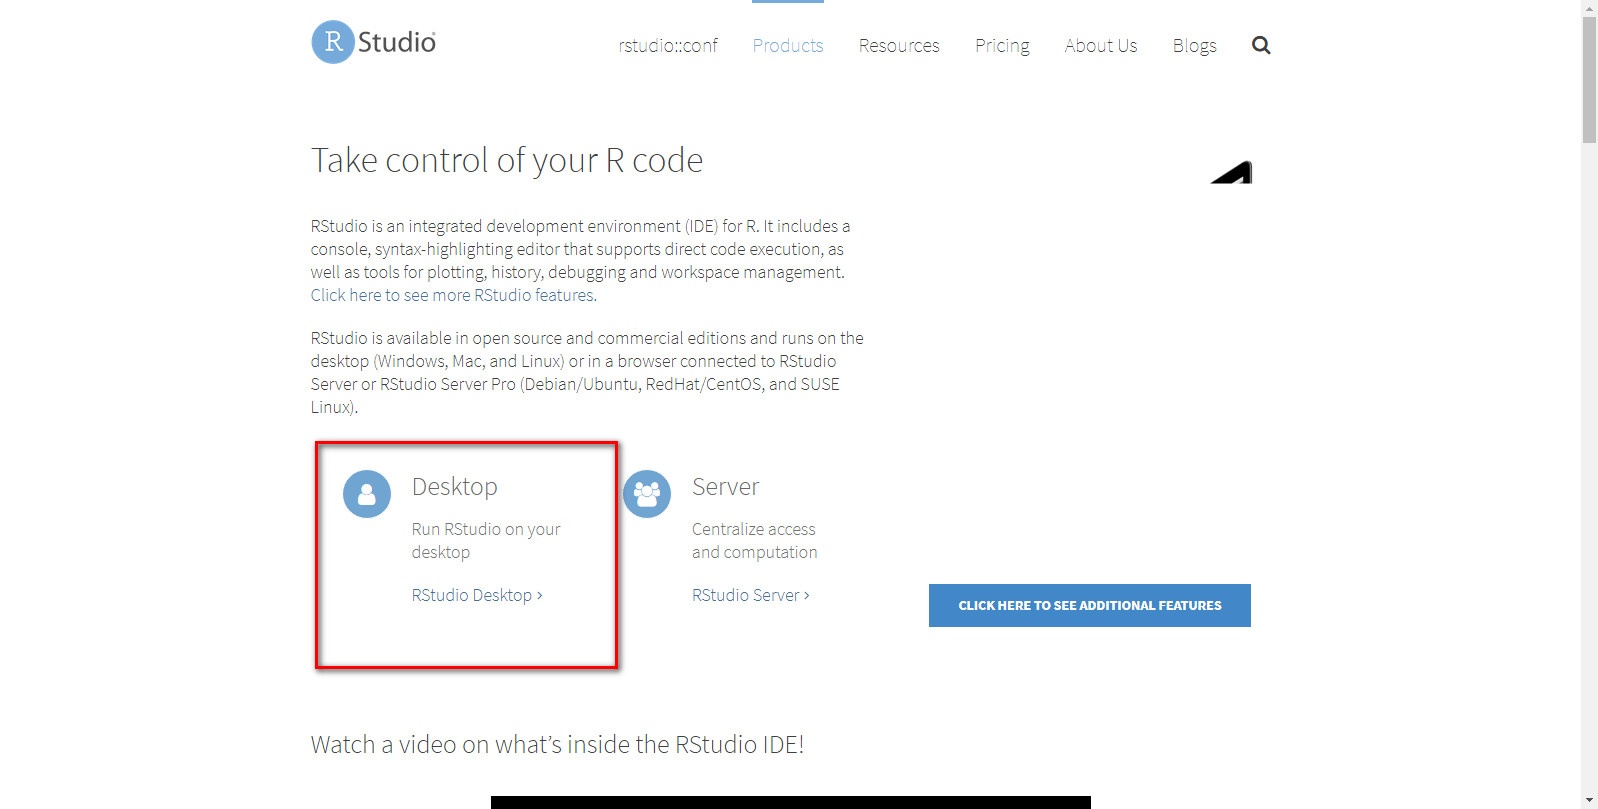Open the RStudio Server link

point(751,595)
